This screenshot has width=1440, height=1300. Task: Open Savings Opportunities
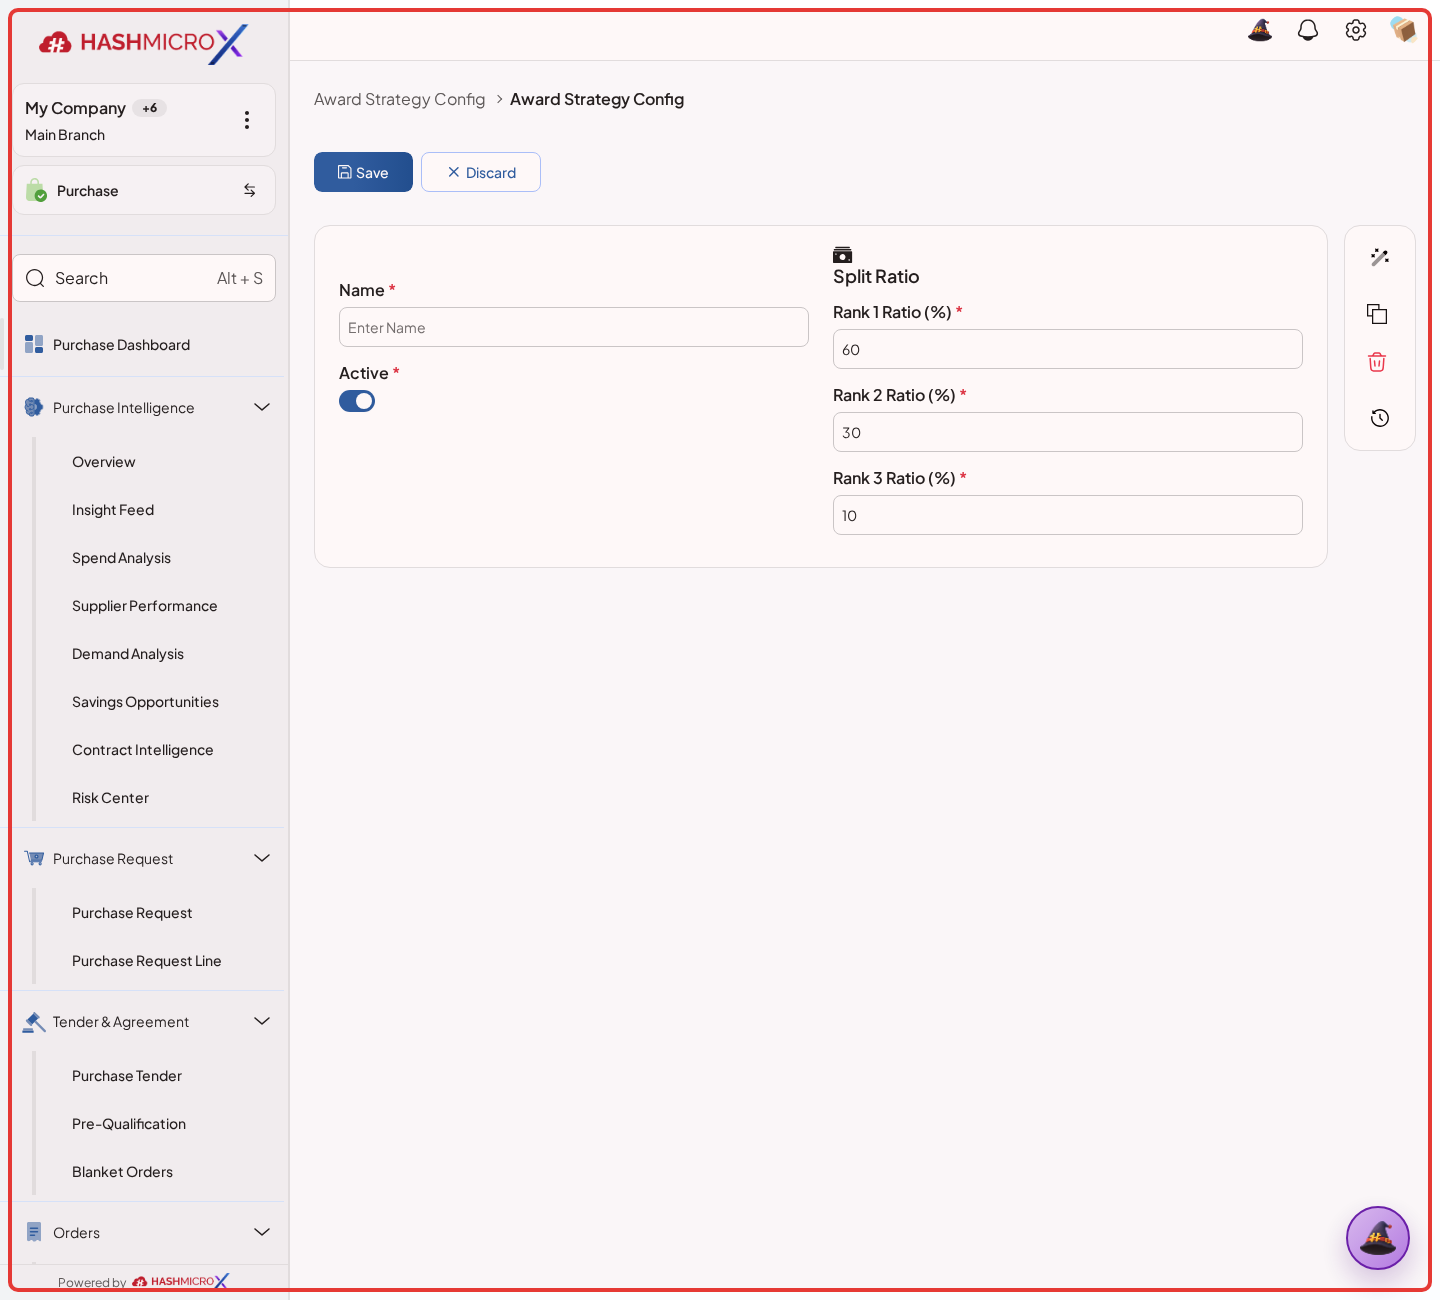click(x=145, y=702)
